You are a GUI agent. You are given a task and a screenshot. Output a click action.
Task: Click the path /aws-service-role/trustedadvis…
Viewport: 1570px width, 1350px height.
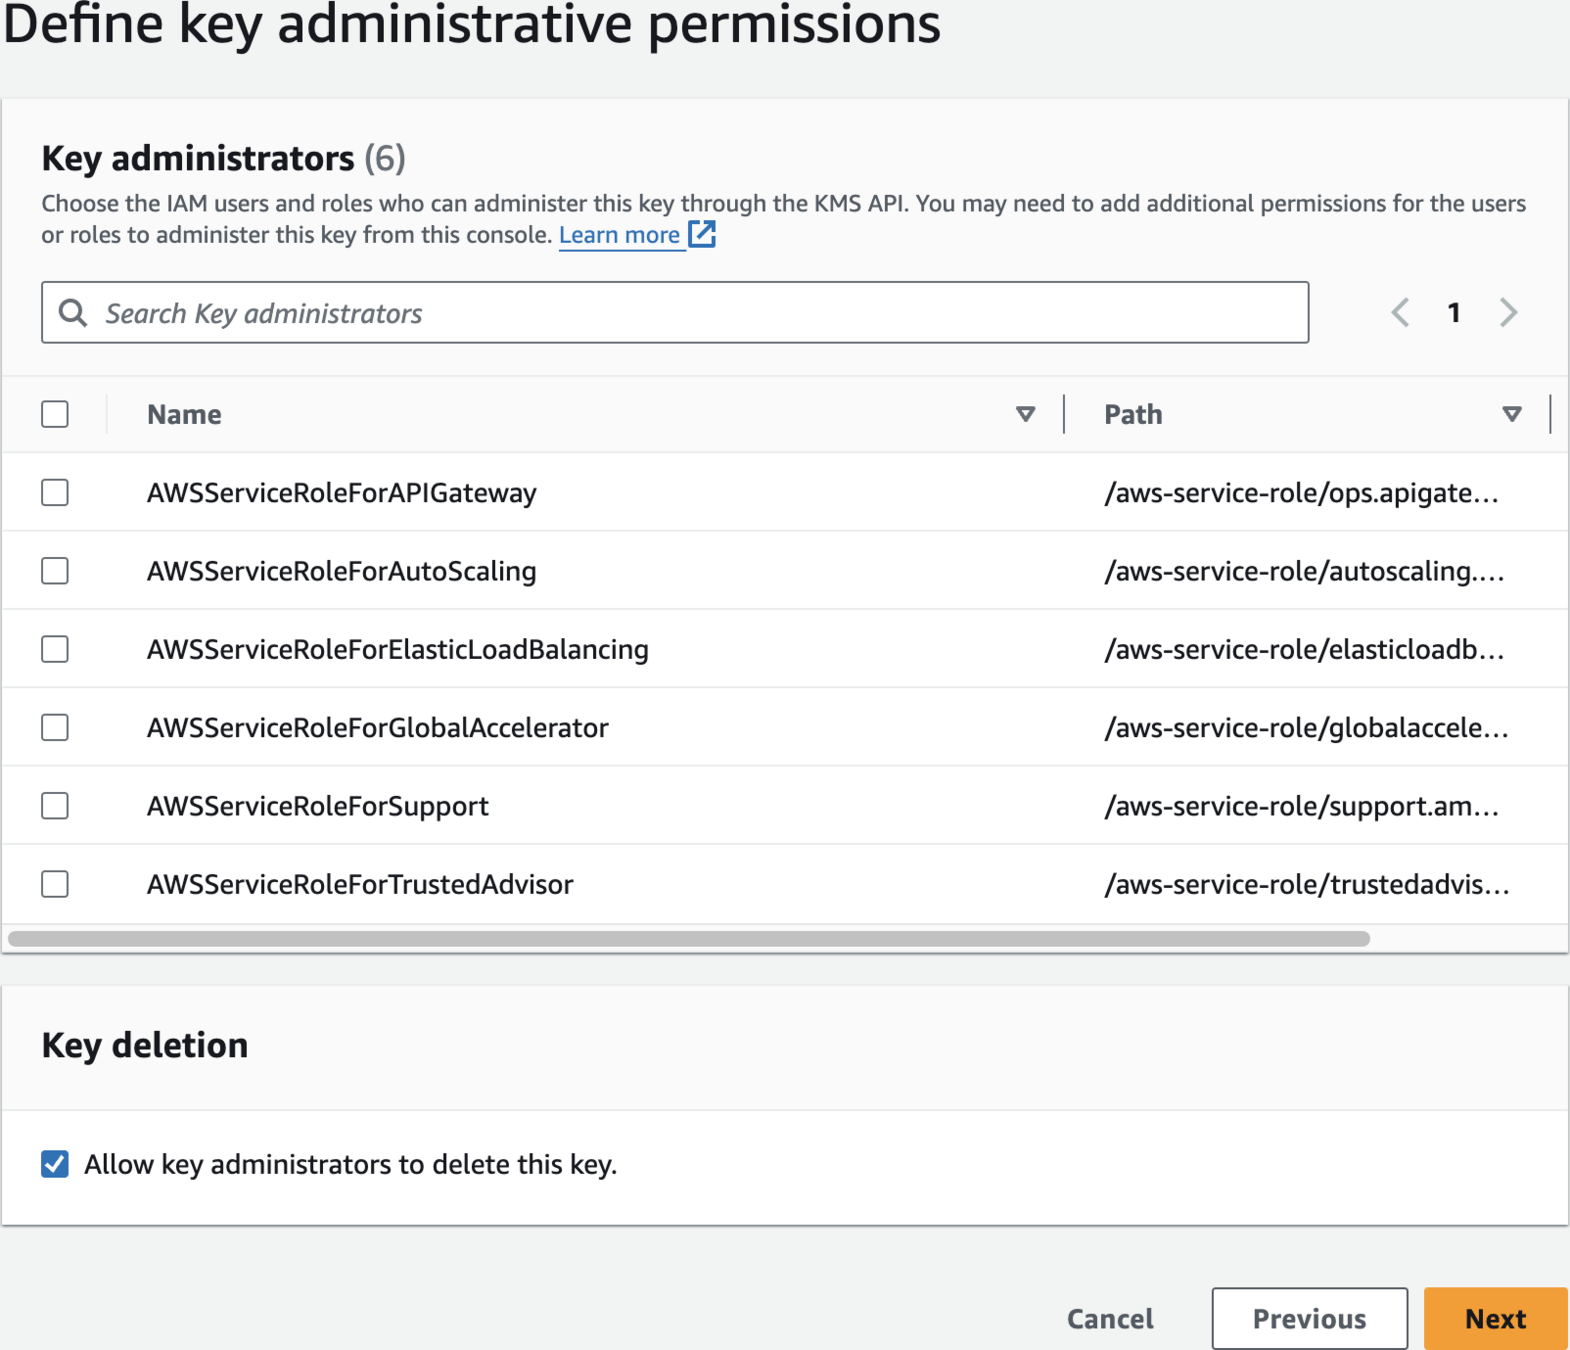tap(1307, 884)
